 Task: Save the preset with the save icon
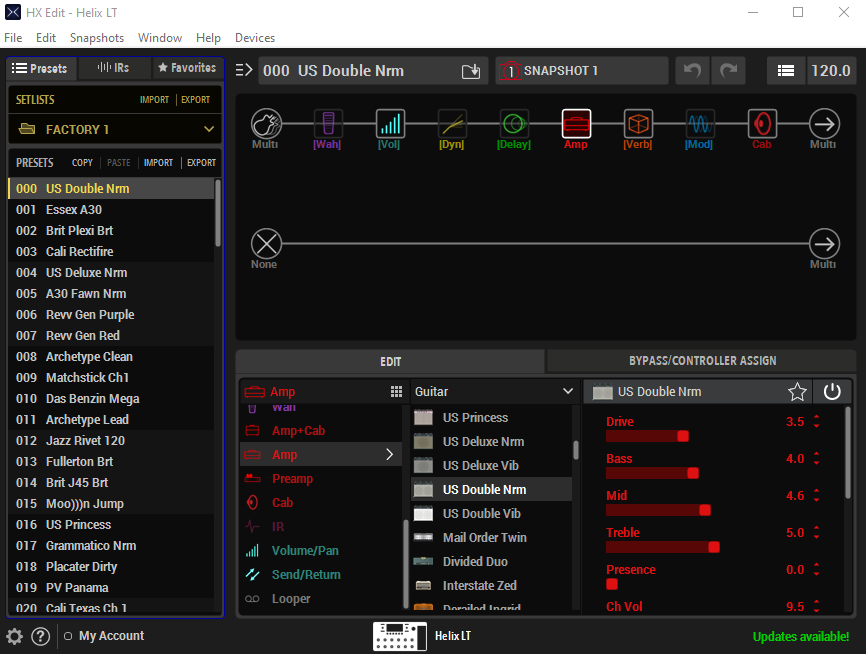point(471,71)
